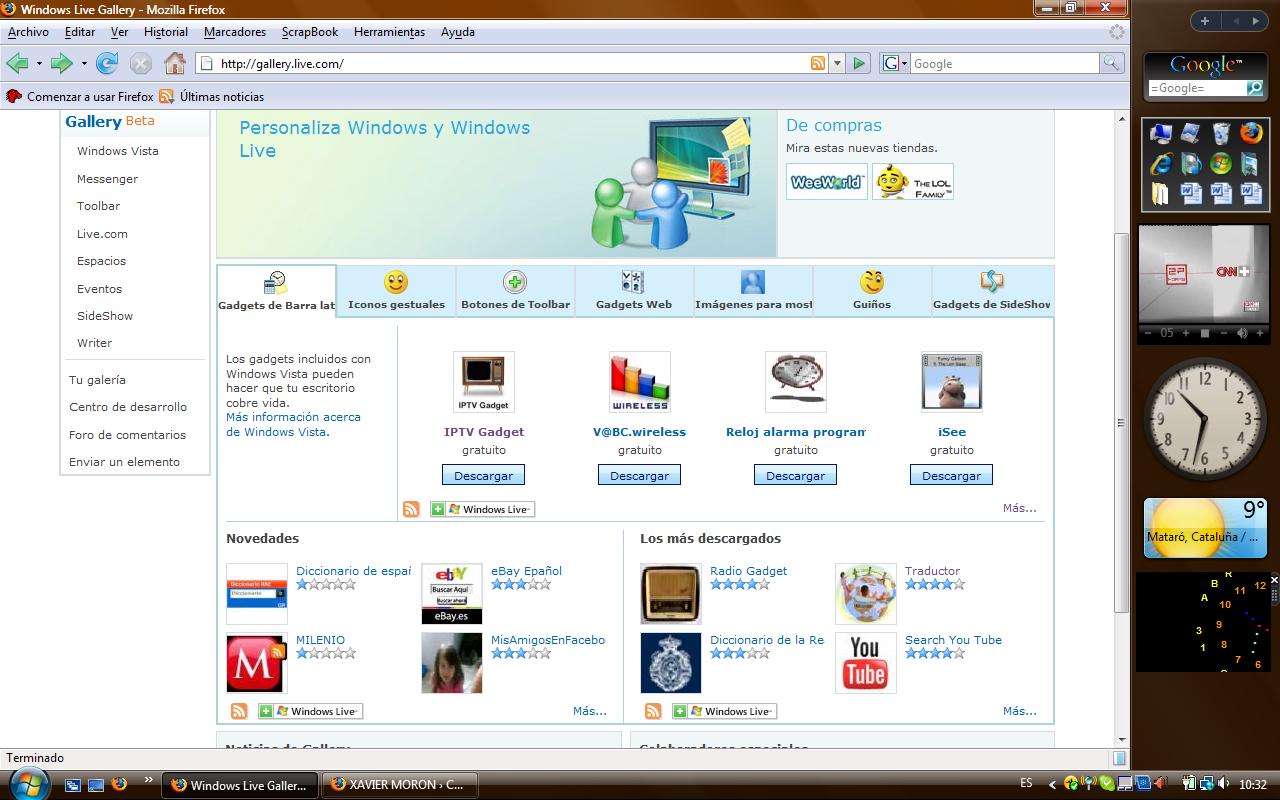The height and width of the screenshot is (800, 1280).
Task: Open the back button history dropdown arrow
Action: (39, 63)
